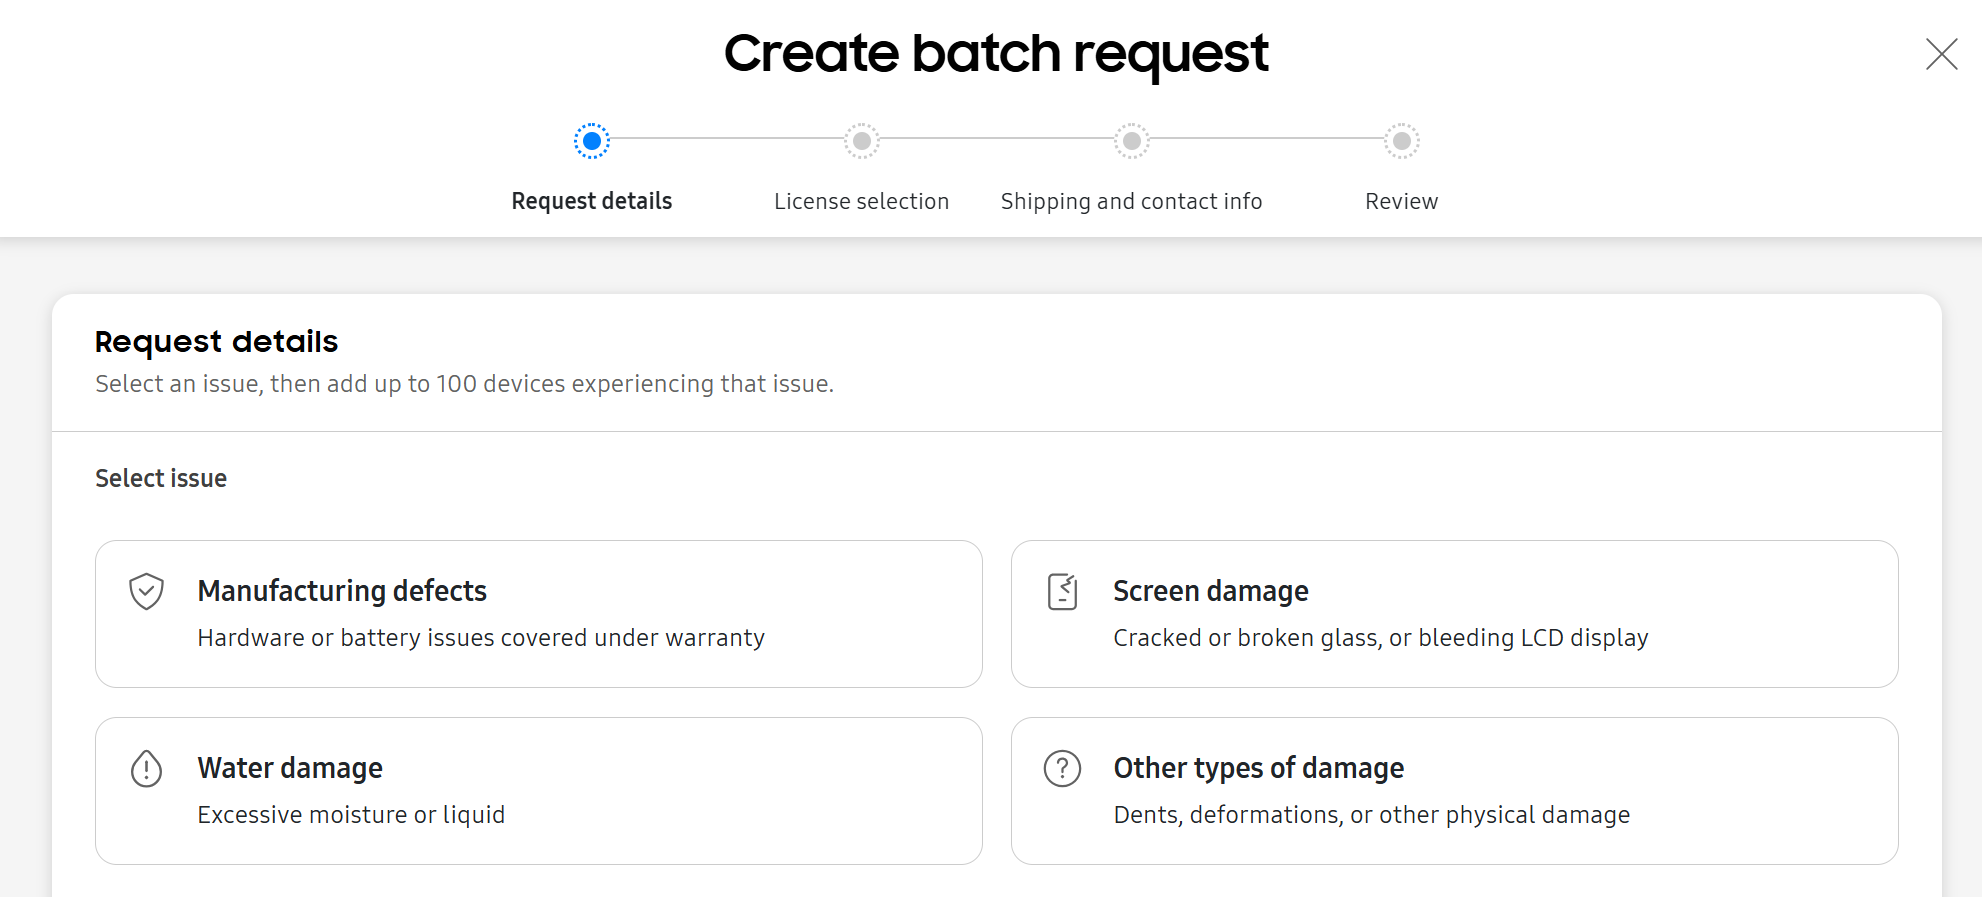Click the Other types of damage question icon

(1062, 769)
